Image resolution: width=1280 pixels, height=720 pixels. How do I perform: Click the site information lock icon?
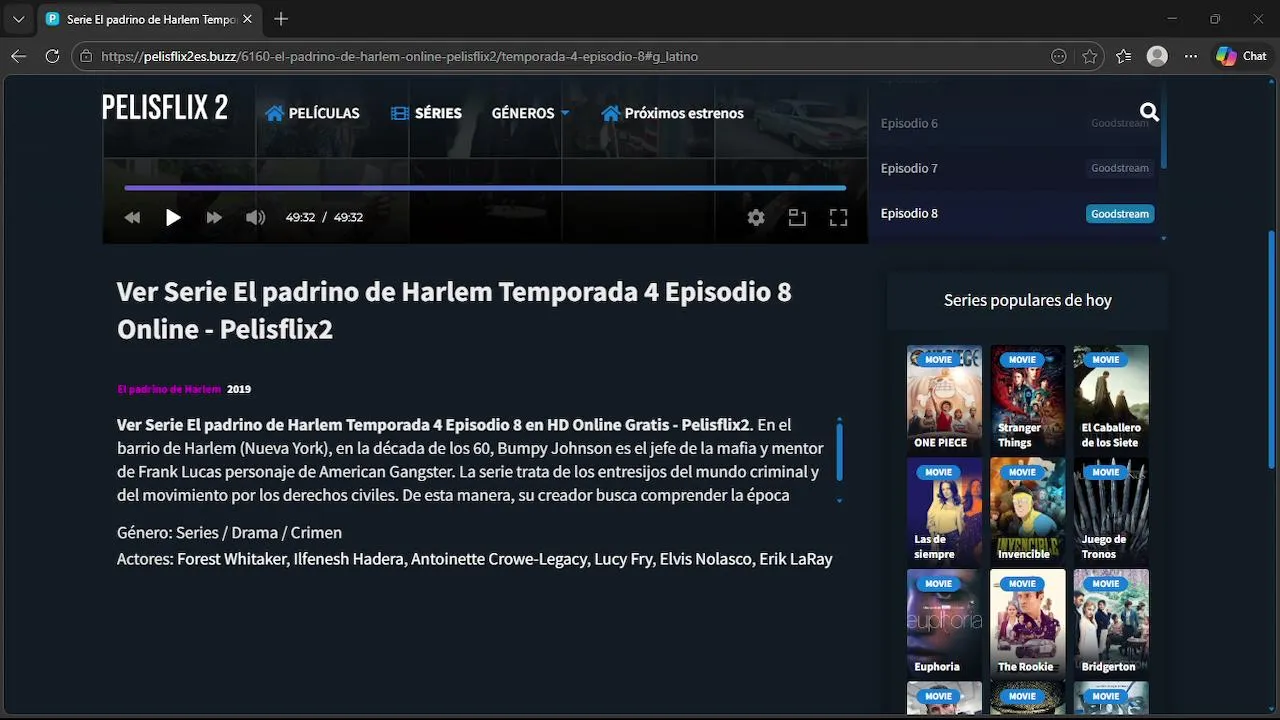coord(86,56)
